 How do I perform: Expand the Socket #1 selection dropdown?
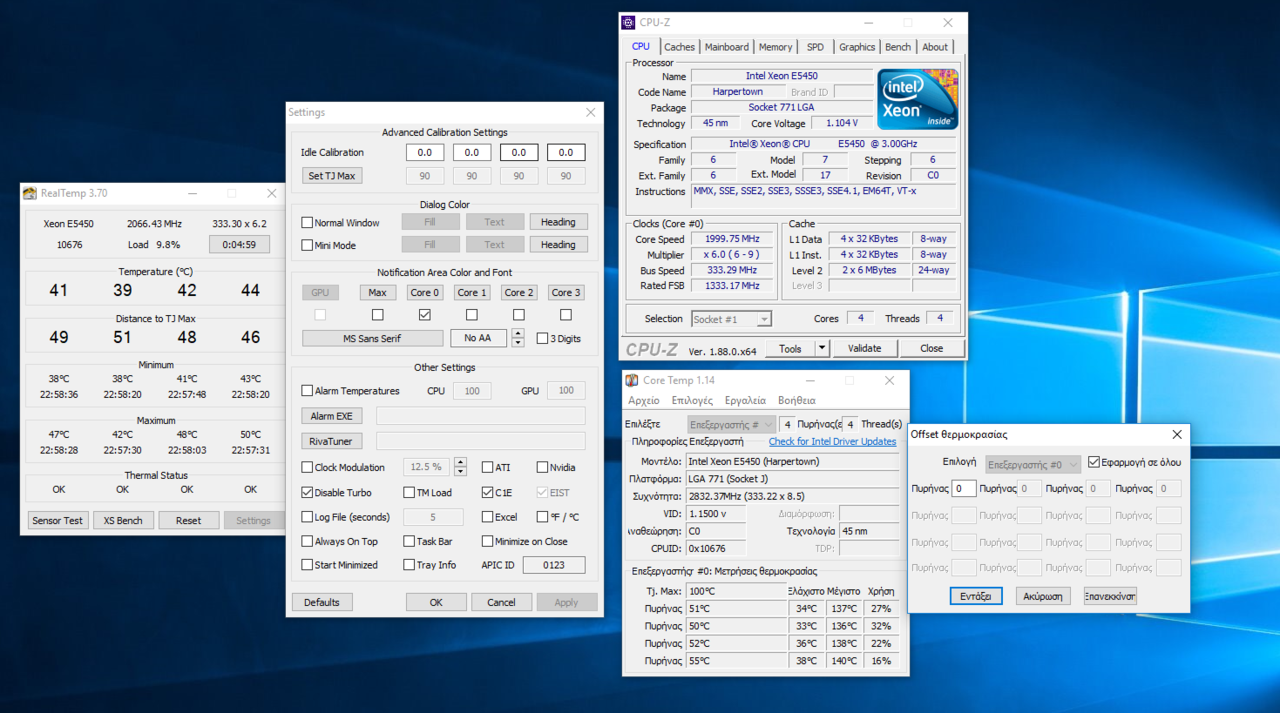point(764,319)
